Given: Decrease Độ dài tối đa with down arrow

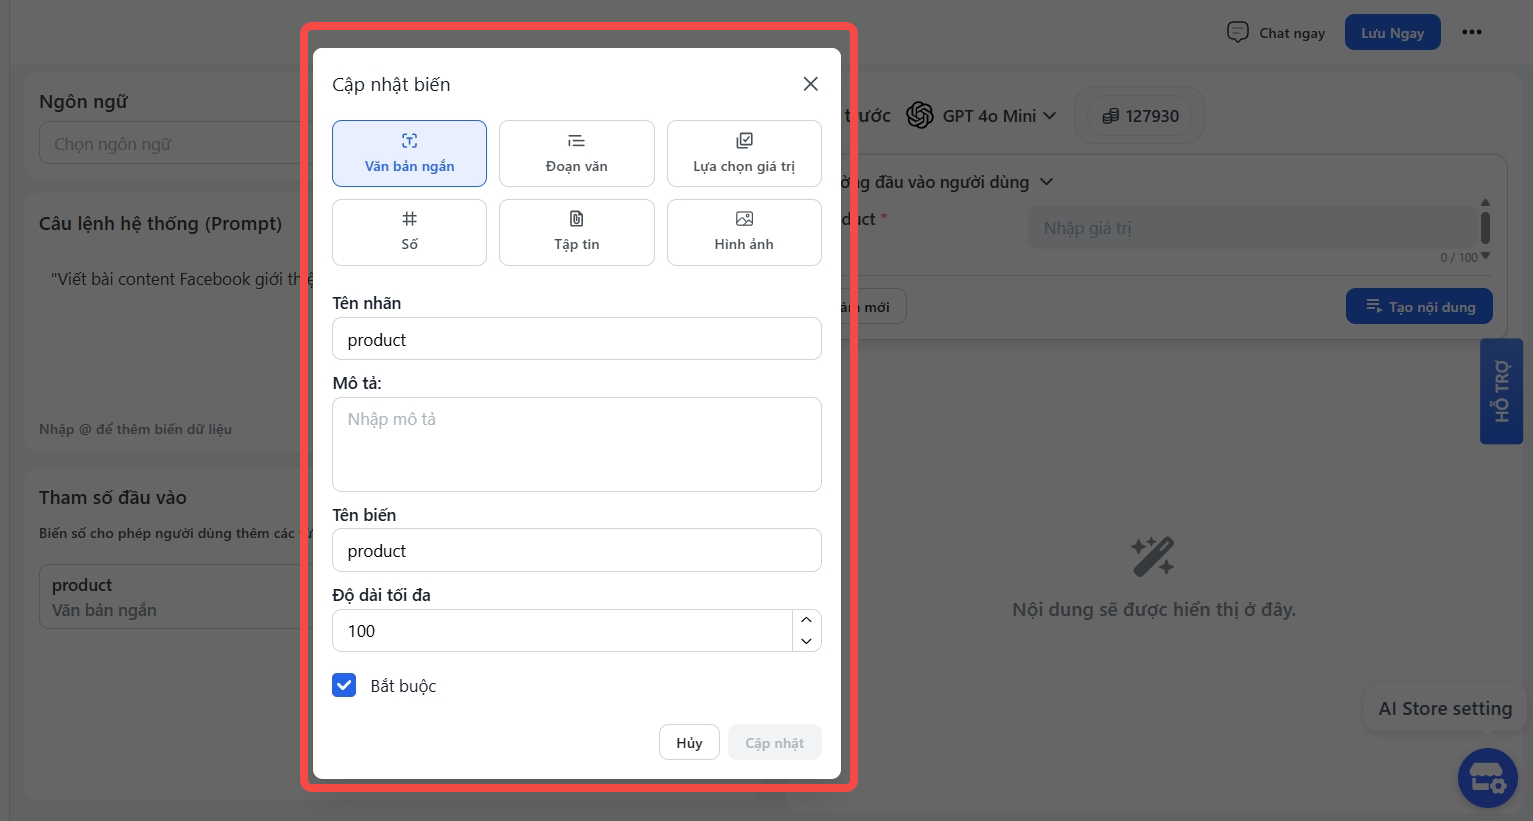Looking at the screenshot, I should click(806, 641).
